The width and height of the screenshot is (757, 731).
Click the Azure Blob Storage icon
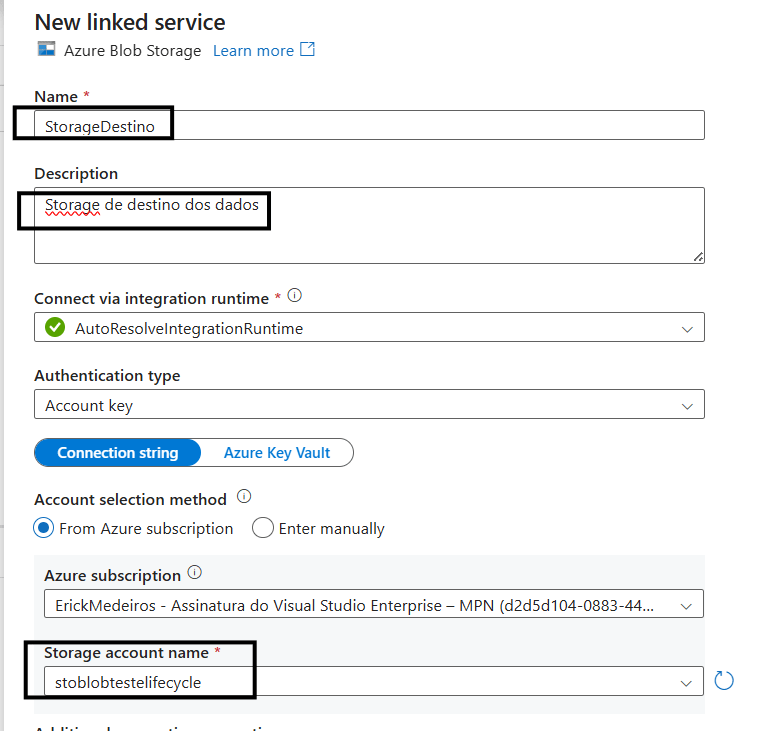45,50
